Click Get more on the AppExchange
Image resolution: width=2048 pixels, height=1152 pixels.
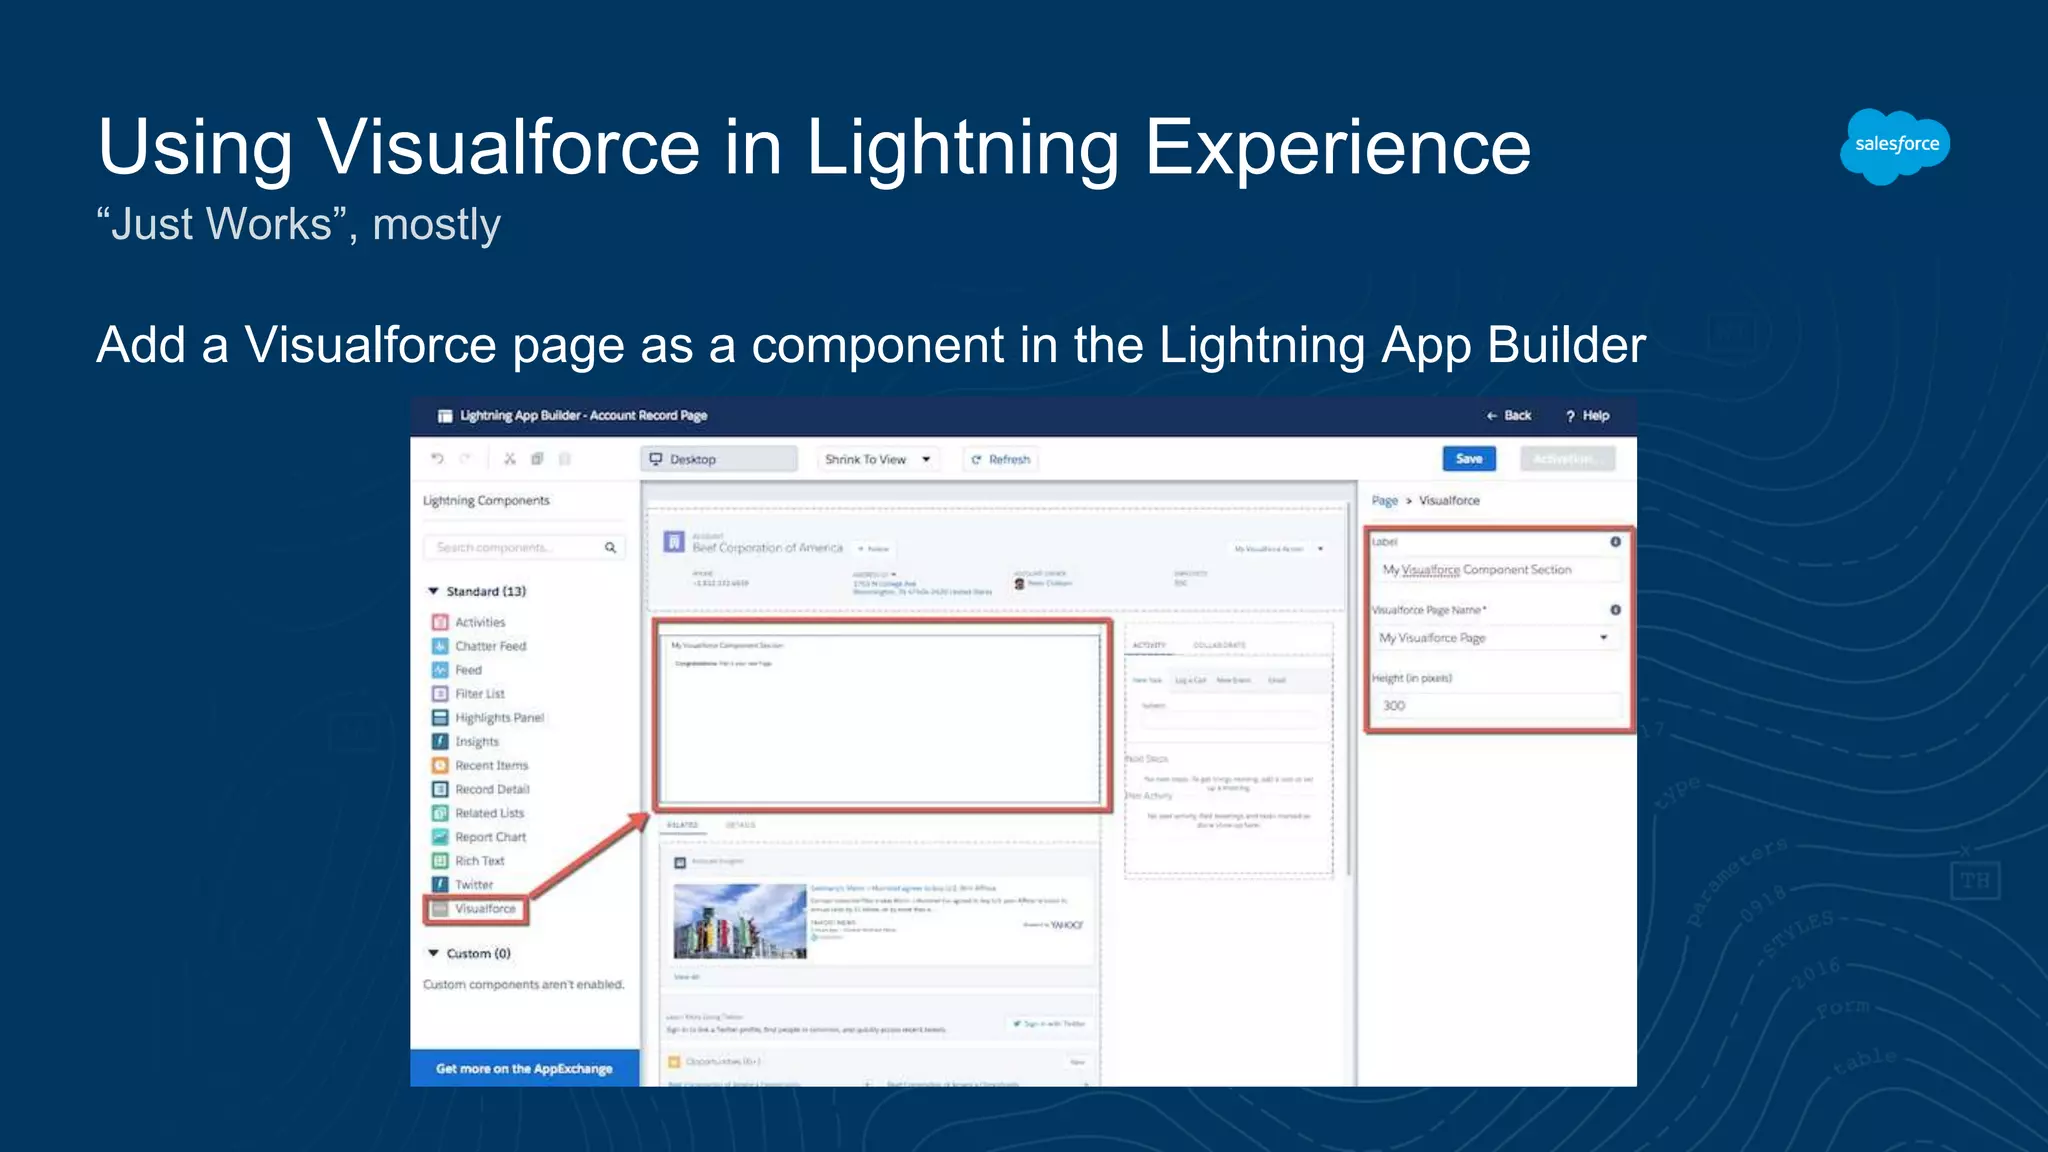[x=524, y=1068]
